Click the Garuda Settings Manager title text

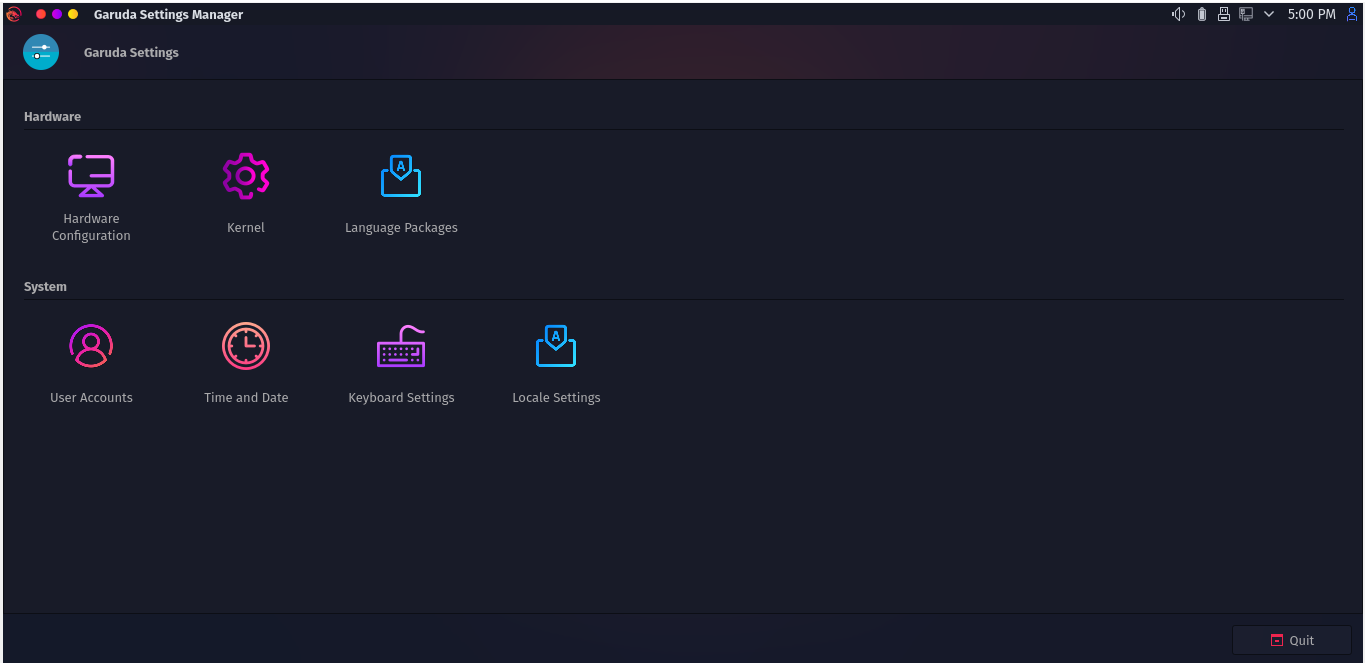pos(168,14)
